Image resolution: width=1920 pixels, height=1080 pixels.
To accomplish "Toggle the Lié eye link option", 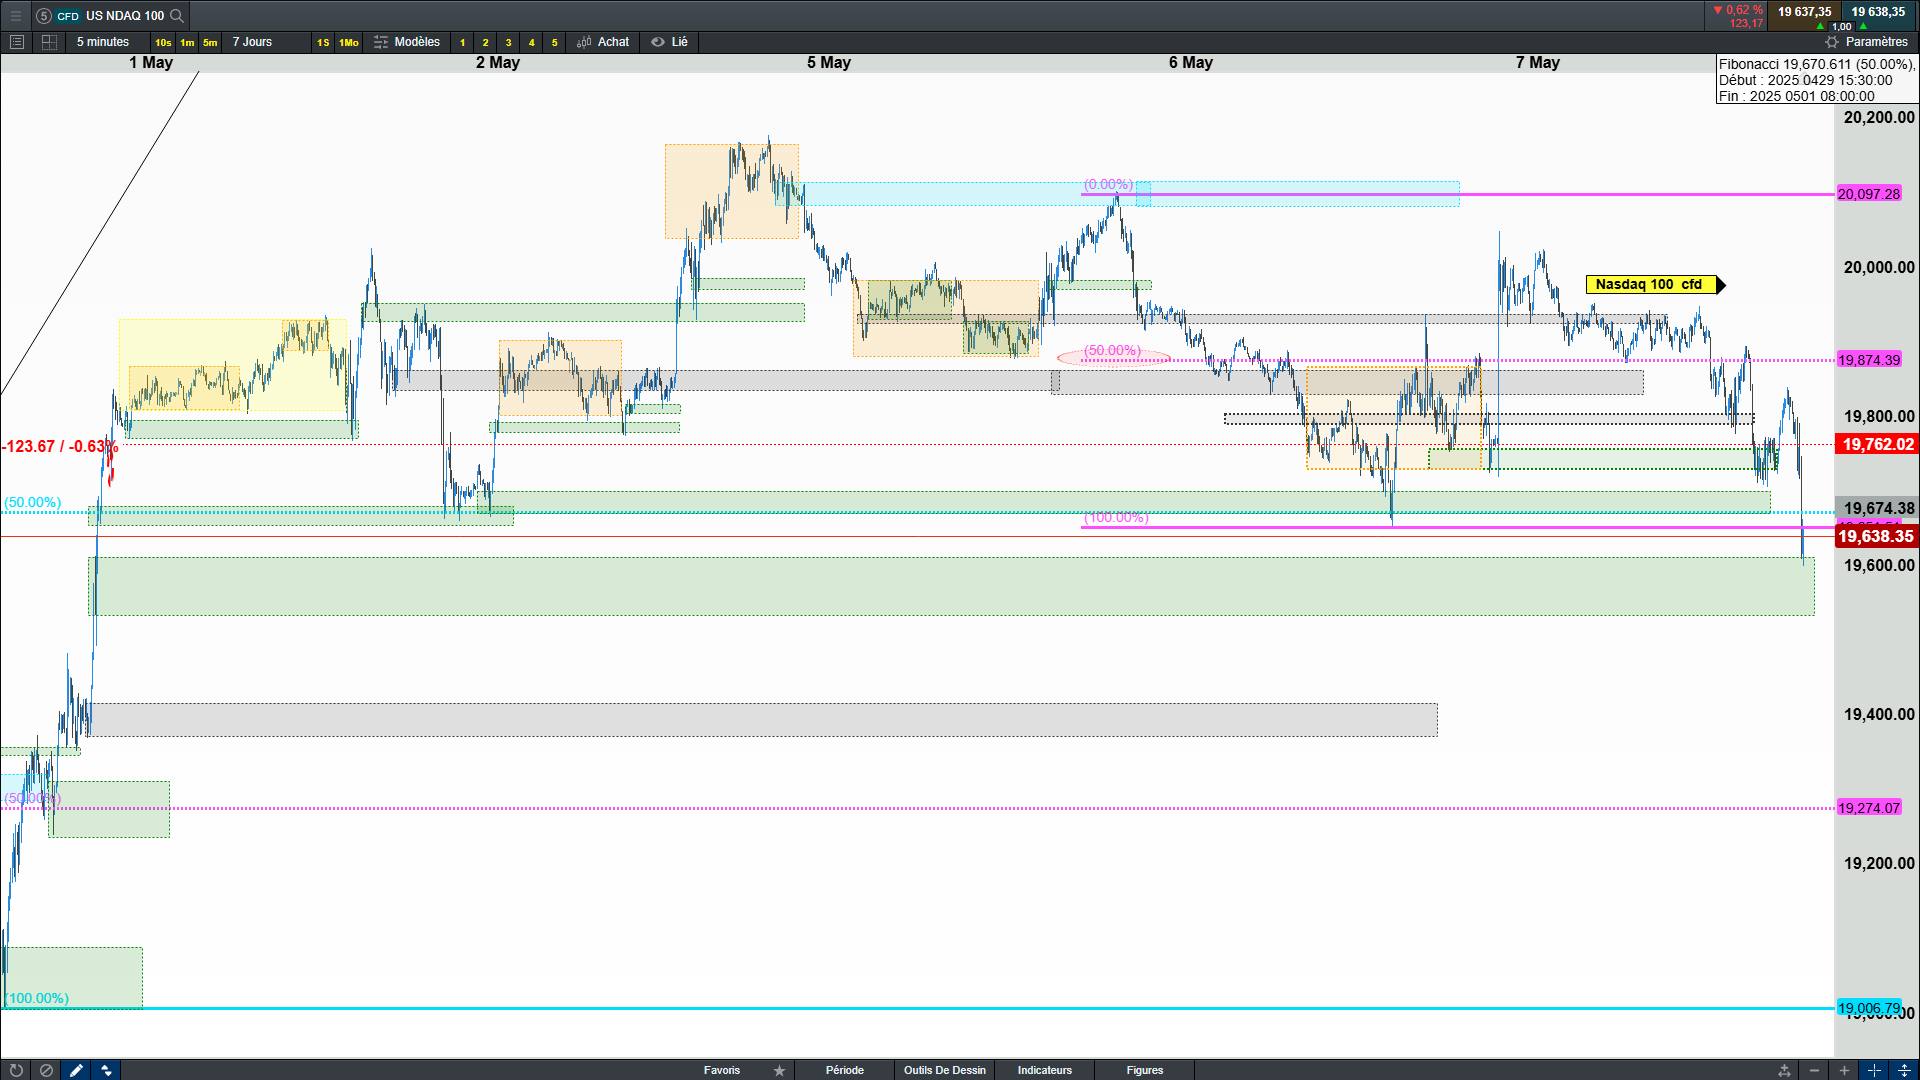I will [x=670, y=42].
